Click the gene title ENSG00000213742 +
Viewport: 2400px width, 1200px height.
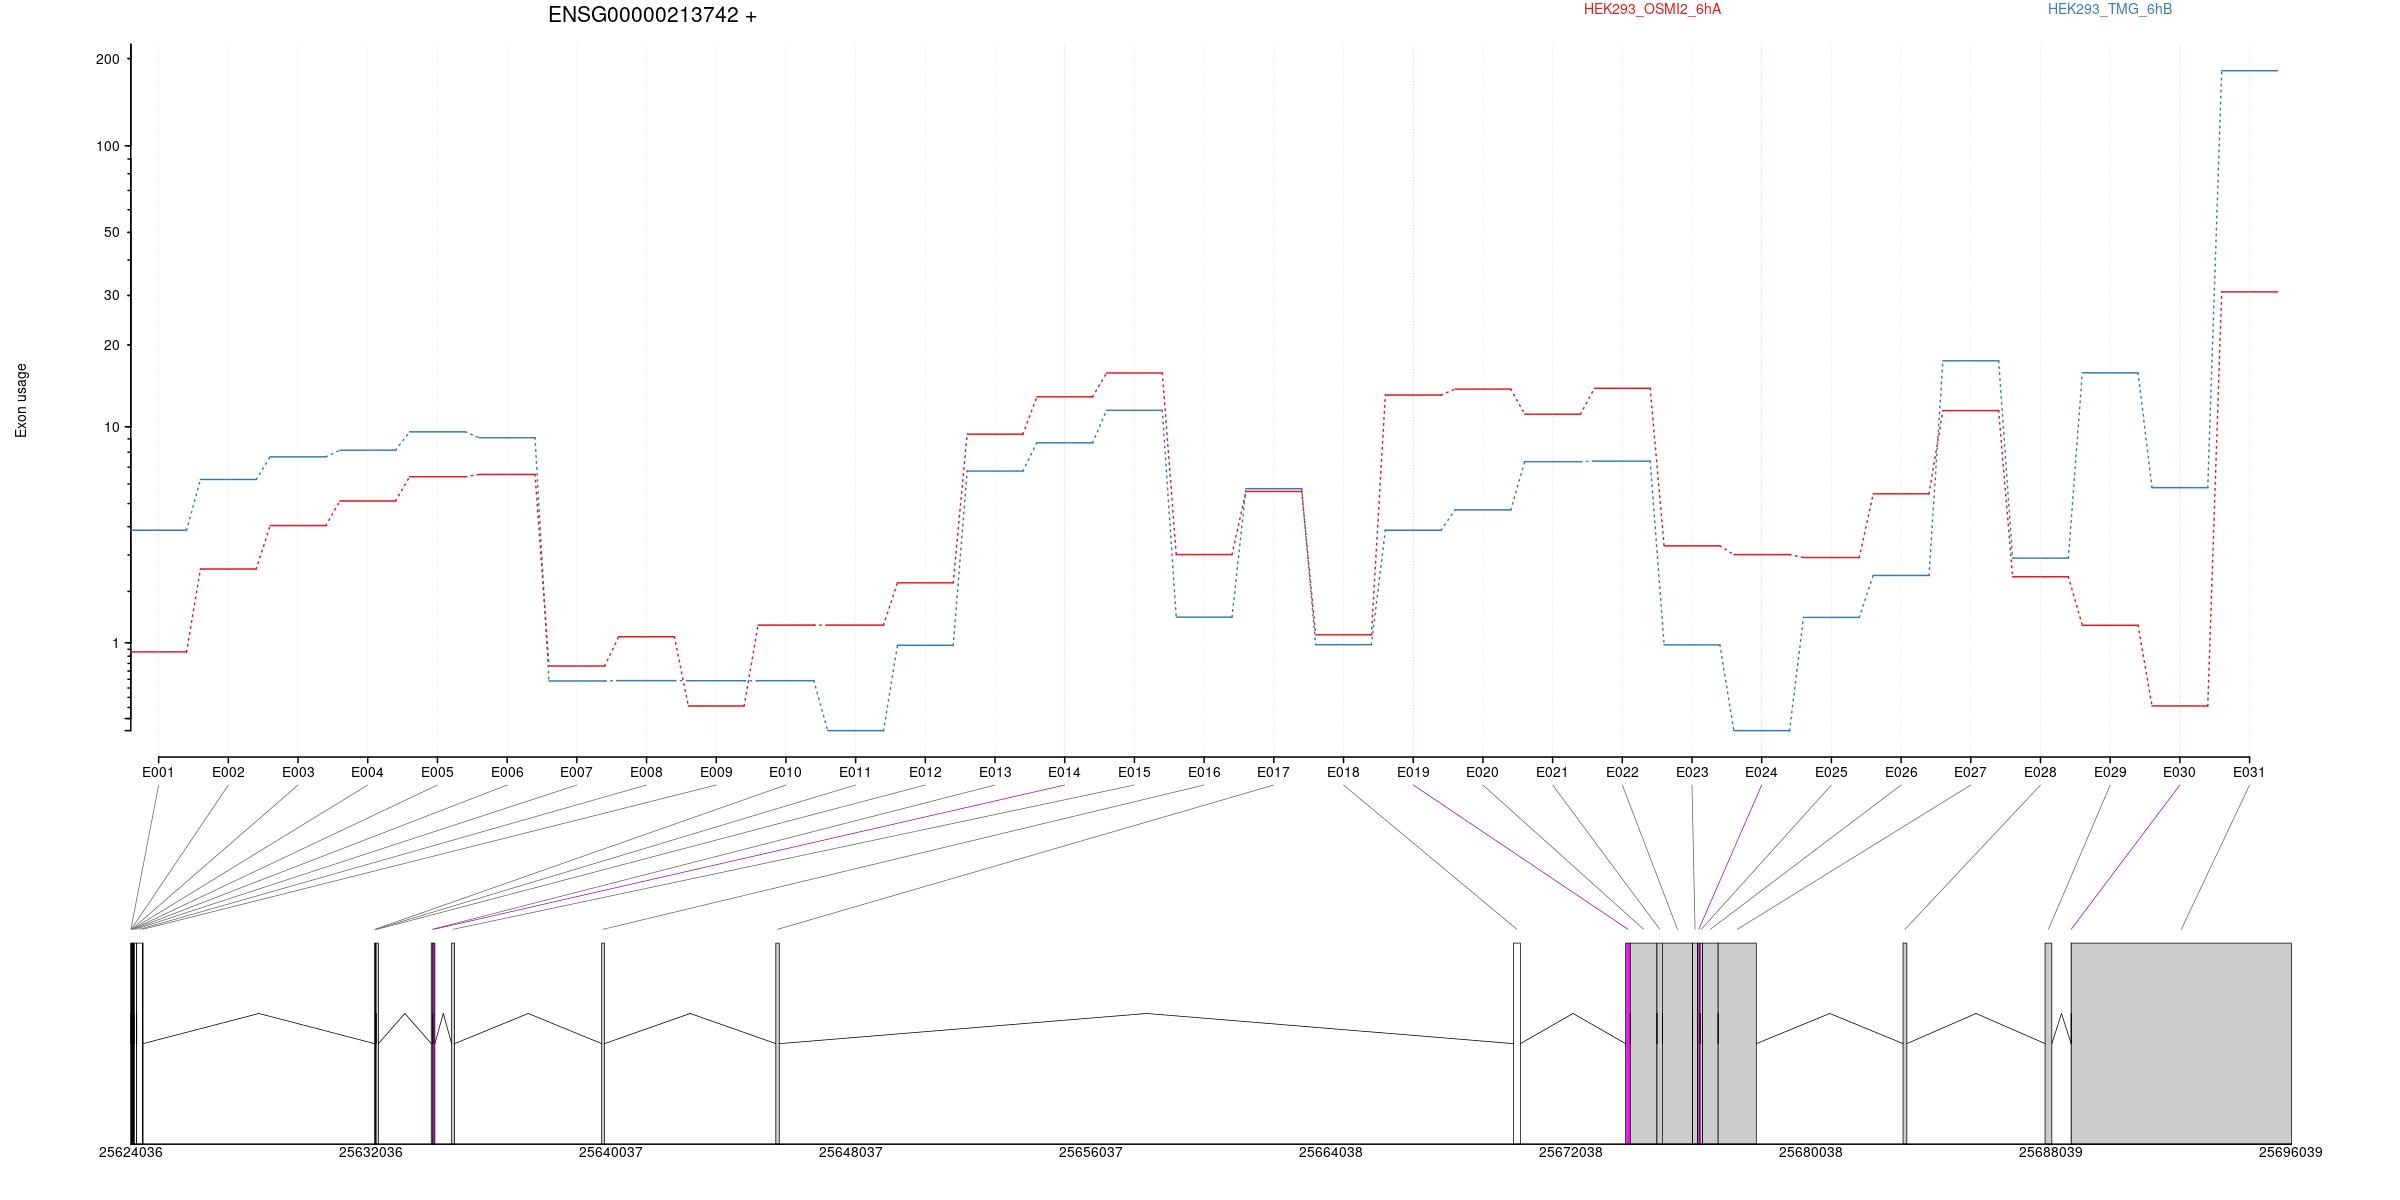[652, 15]
